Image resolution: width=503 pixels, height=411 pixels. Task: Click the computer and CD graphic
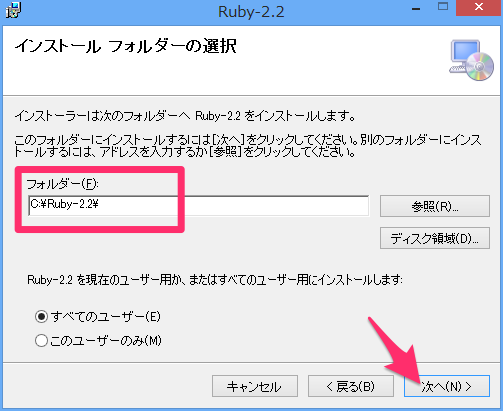point(471,60)
